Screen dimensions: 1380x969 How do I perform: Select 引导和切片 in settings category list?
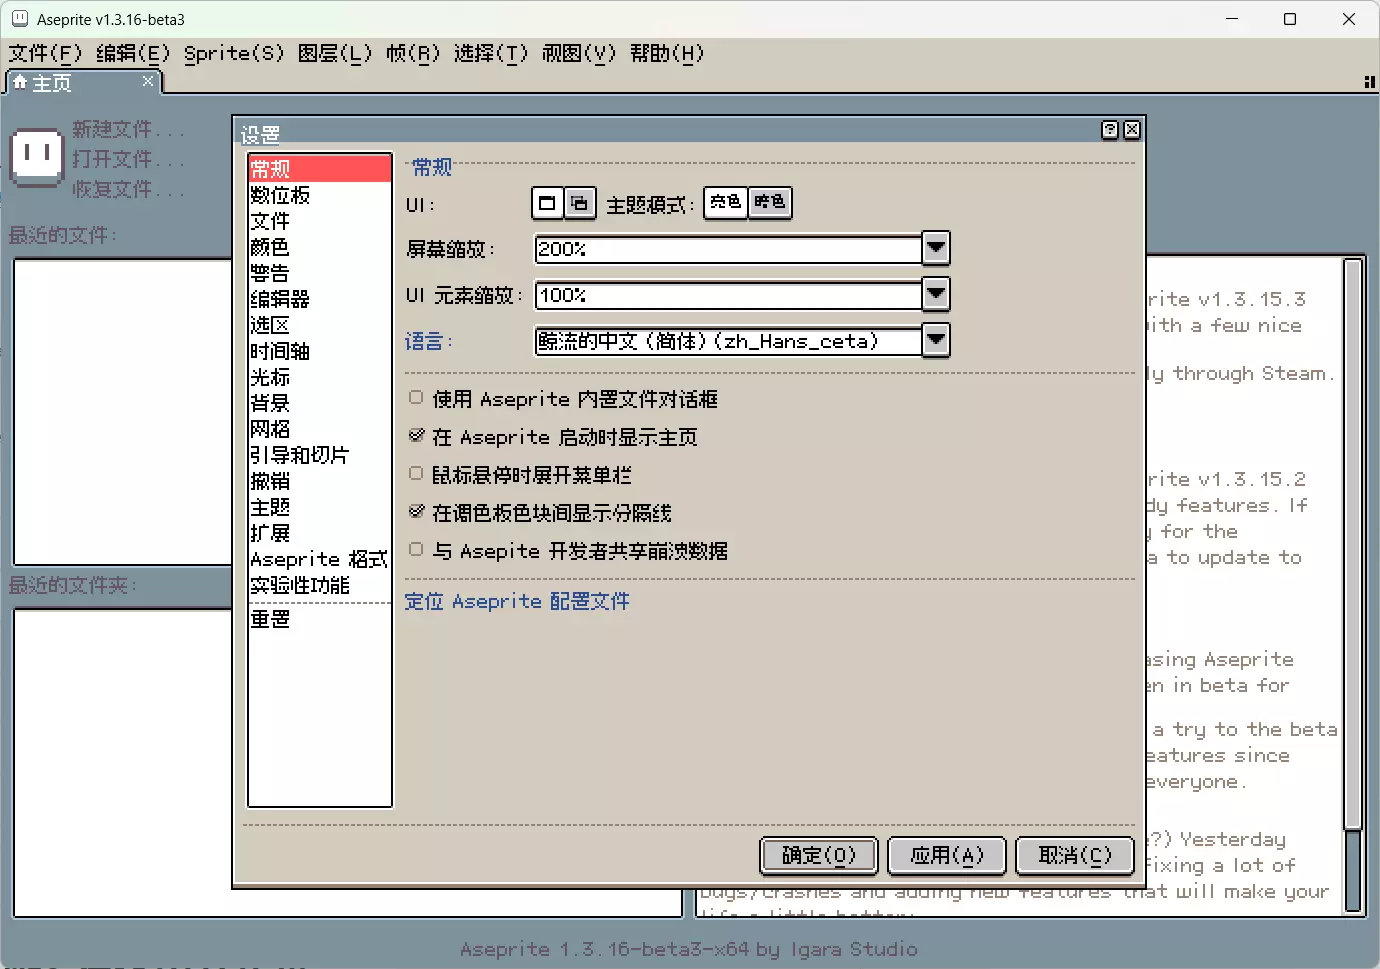[x=320, y=454]
